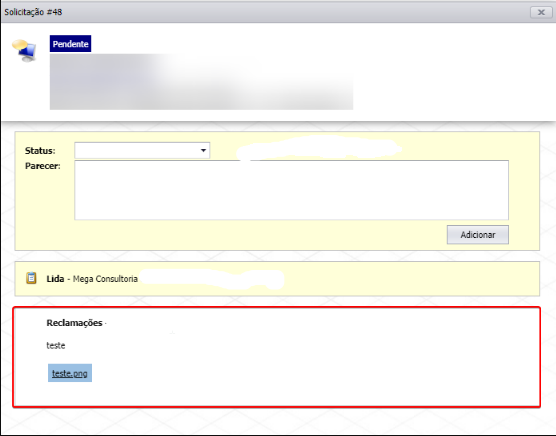Click empty area of the Lida history row
556x436 pixels.
pos(408,279)
